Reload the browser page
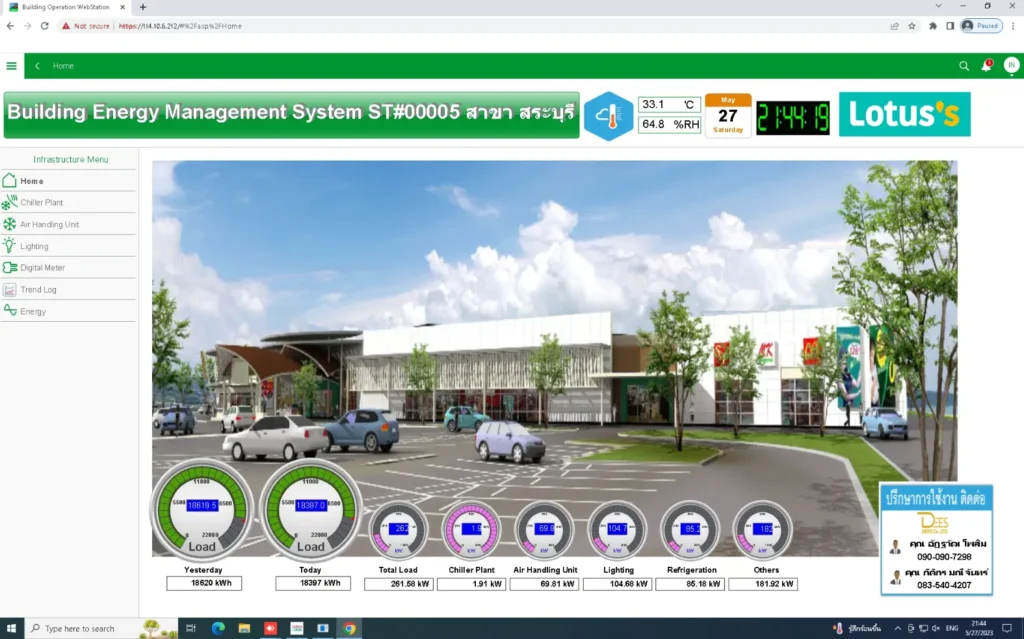The image size is (1024, 639). click(44, 26)
